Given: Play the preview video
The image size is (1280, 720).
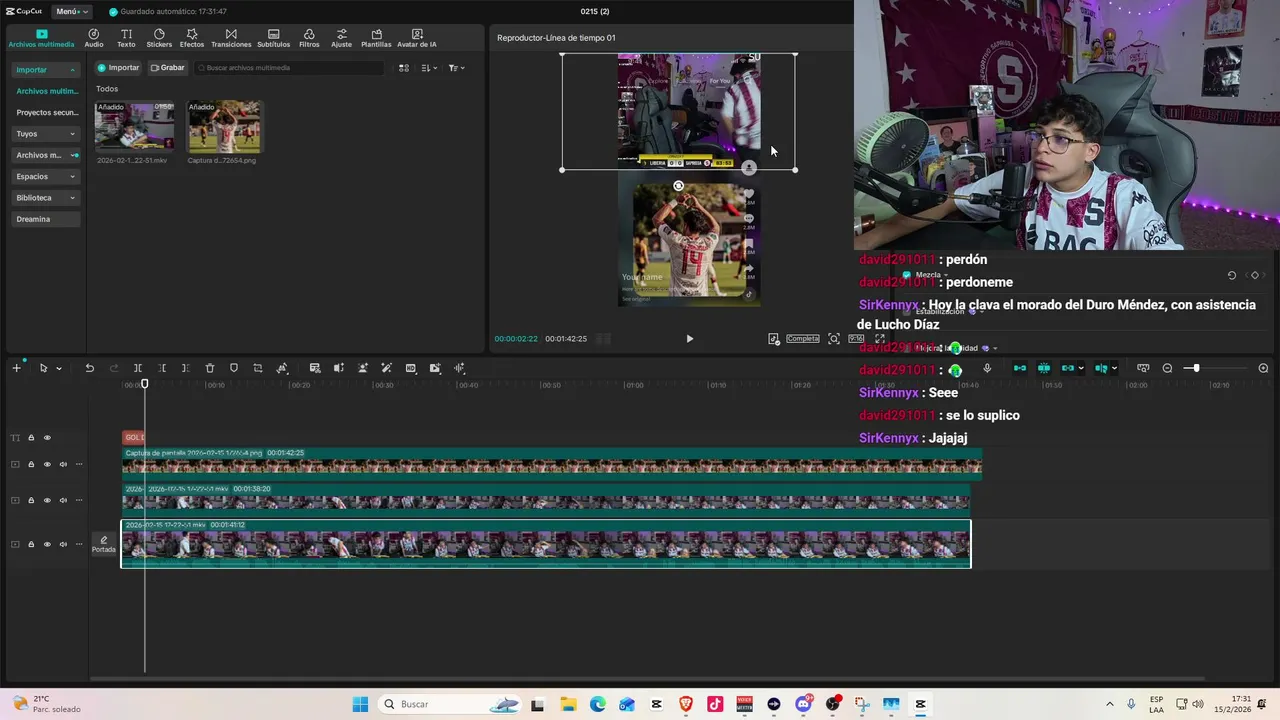Looking at the screenshot, I should (689, 339).
